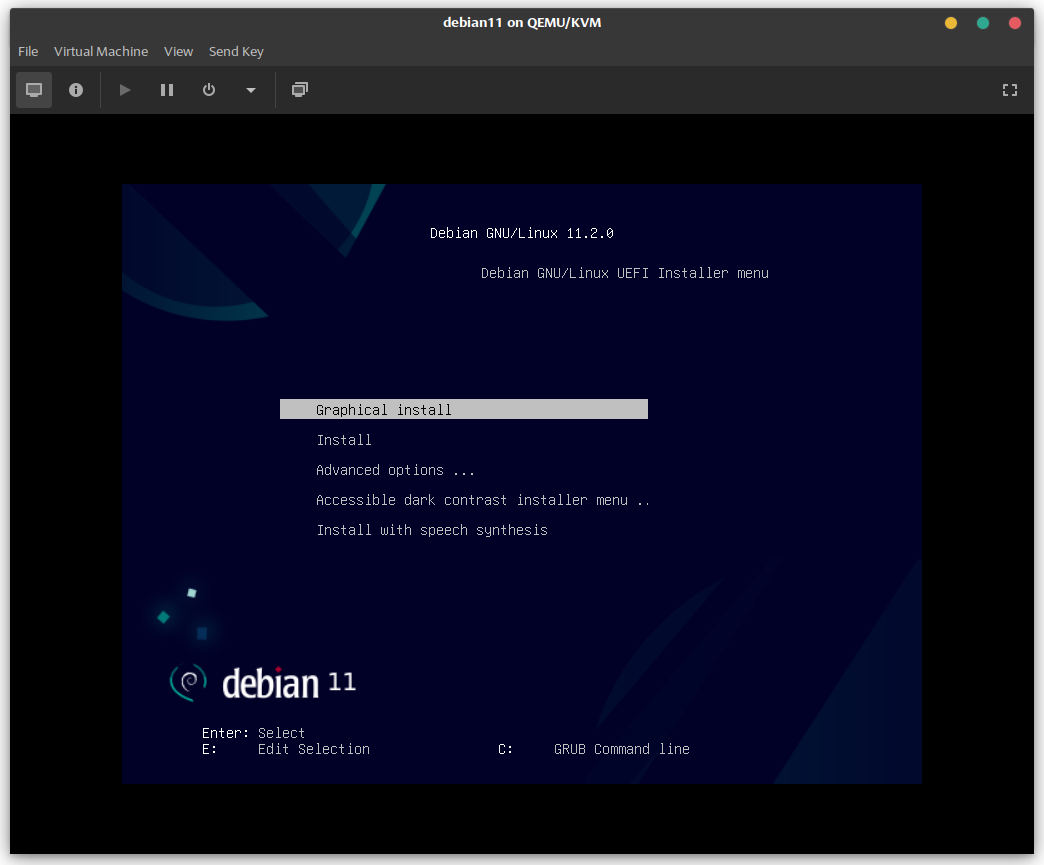1044x865 pixels.
Task: Shut down the VM with power icon
Action: 209,90
